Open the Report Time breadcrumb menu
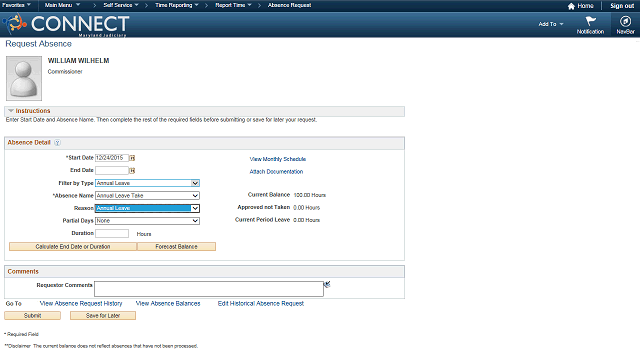Screen dimensions: 640x360 click(233, 5)
